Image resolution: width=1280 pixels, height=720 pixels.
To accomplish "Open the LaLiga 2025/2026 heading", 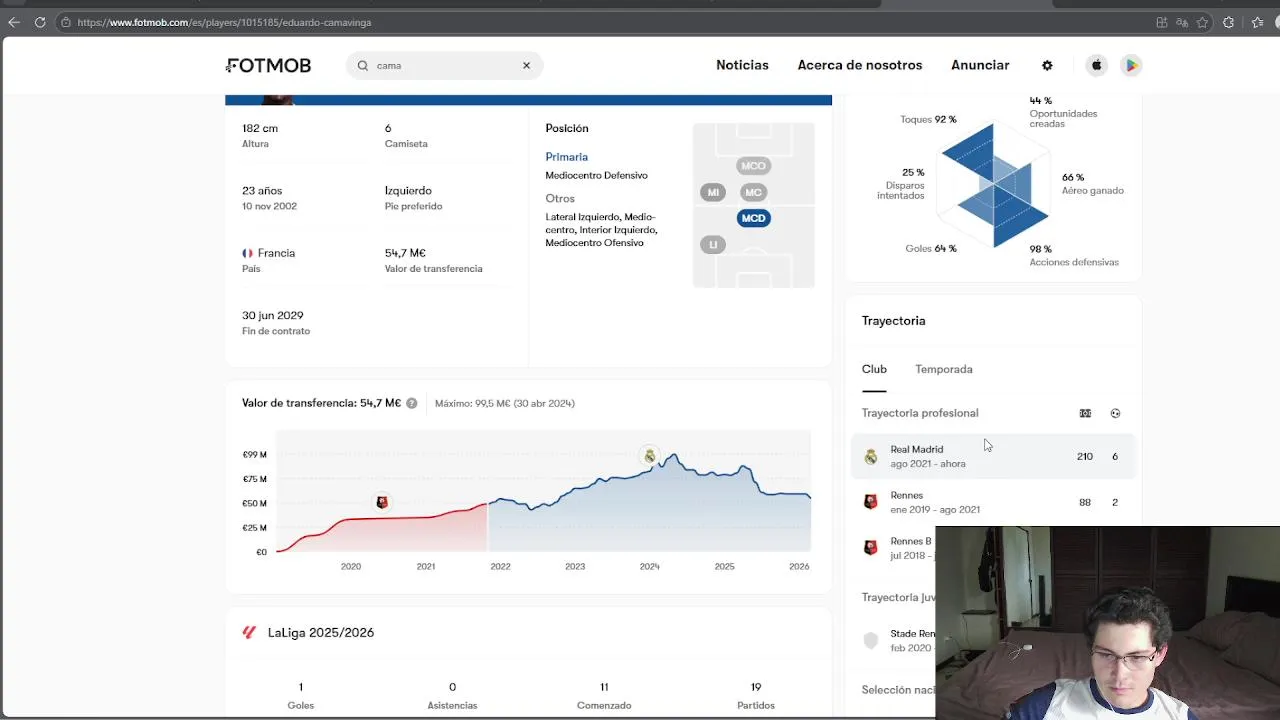I will click(x=321, y=632).
